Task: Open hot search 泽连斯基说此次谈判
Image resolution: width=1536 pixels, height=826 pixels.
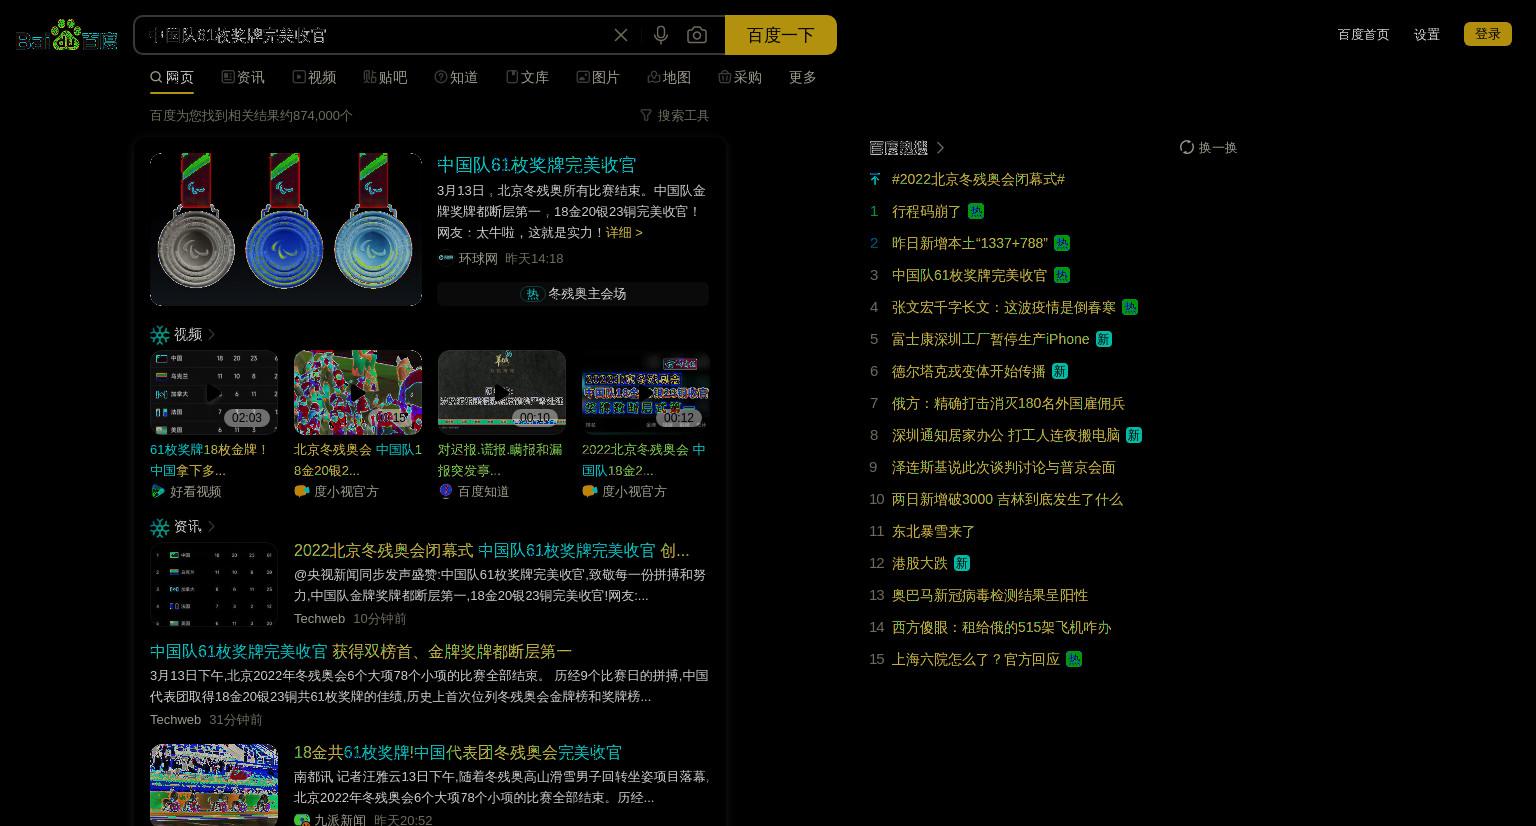Action: tap(1003, 467)
